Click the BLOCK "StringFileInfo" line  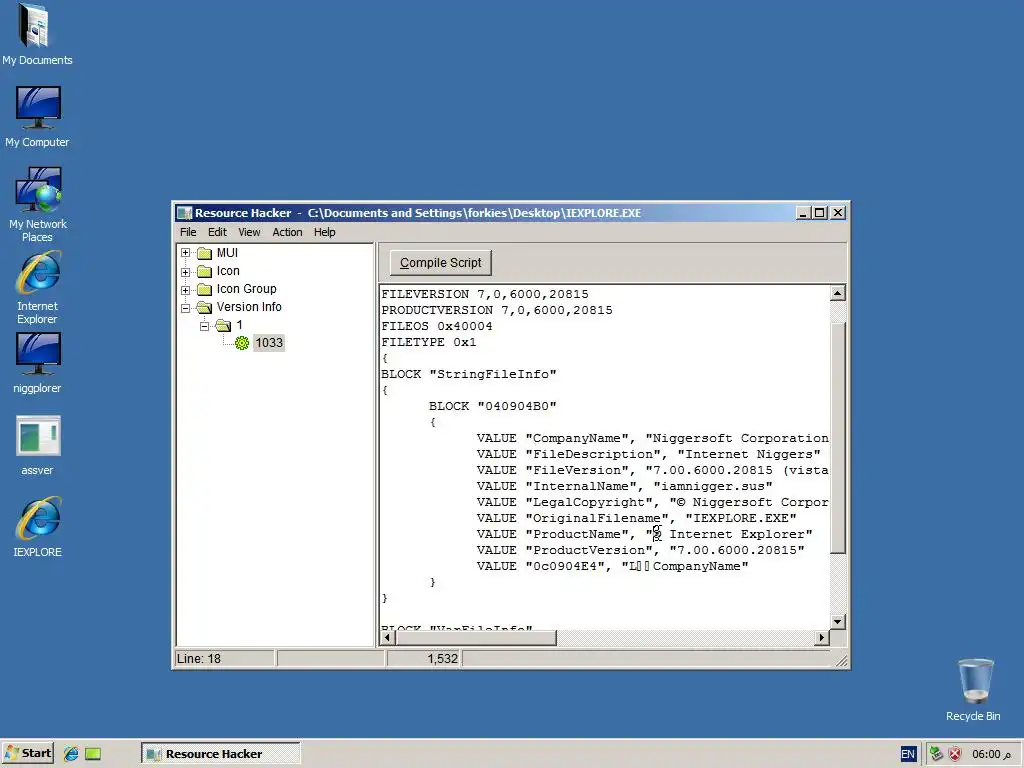pos(469,374)
